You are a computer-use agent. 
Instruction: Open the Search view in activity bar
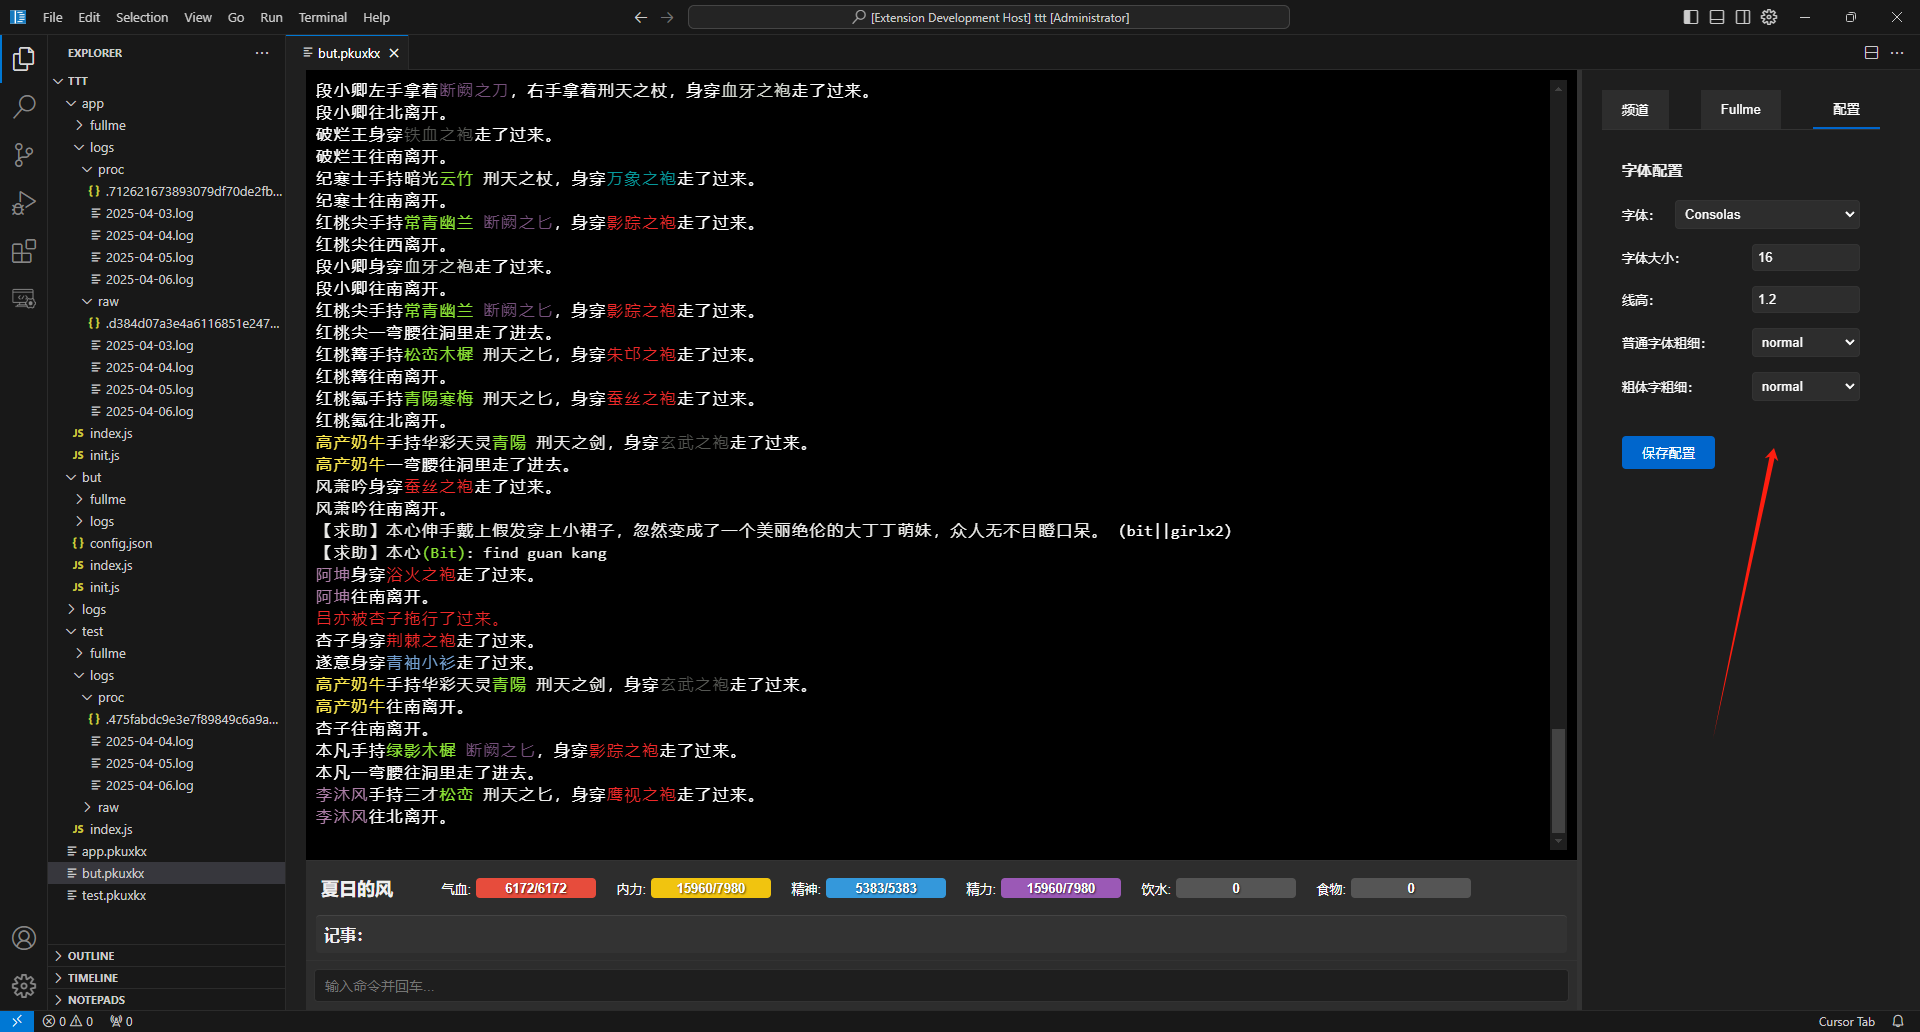[24, 106]
